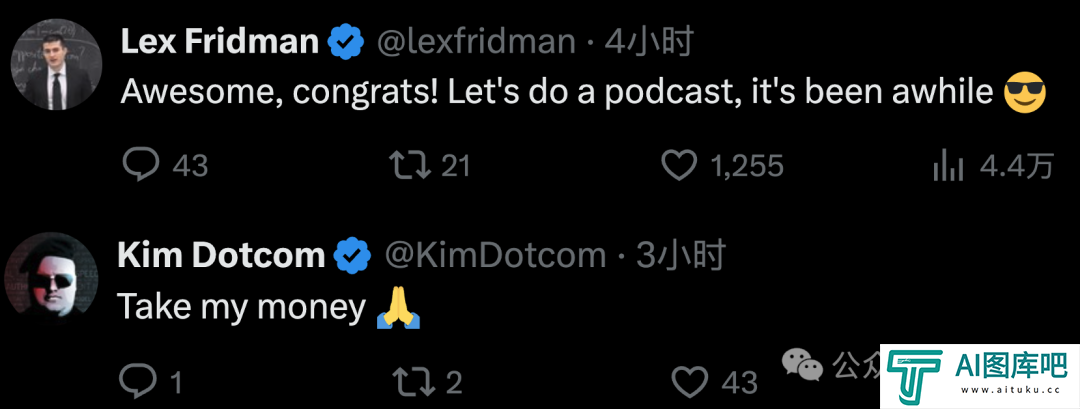Open the 3小时 timestamp on Kim's tweet
Screen dimensions: 1080x409
(680, 256)
